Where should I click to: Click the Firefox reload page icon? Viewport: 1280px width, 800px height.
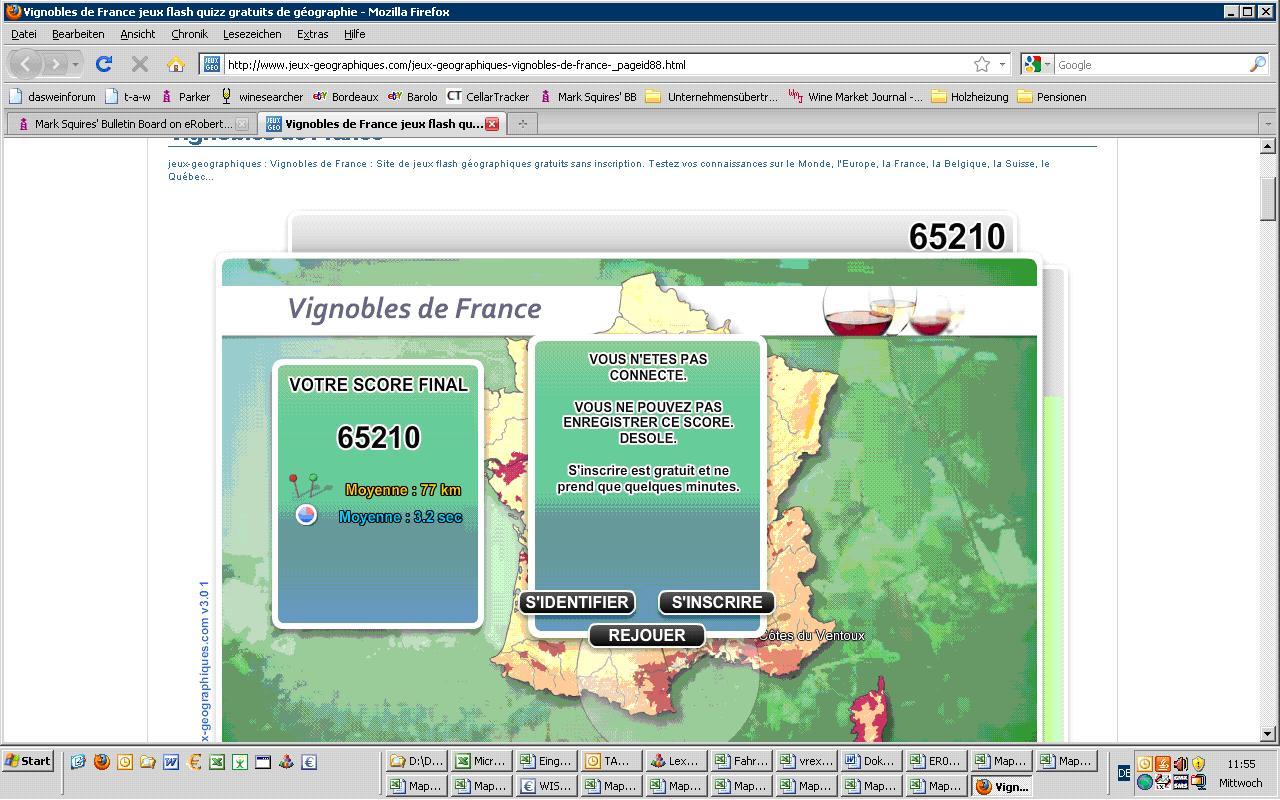(x=103, y=65)
